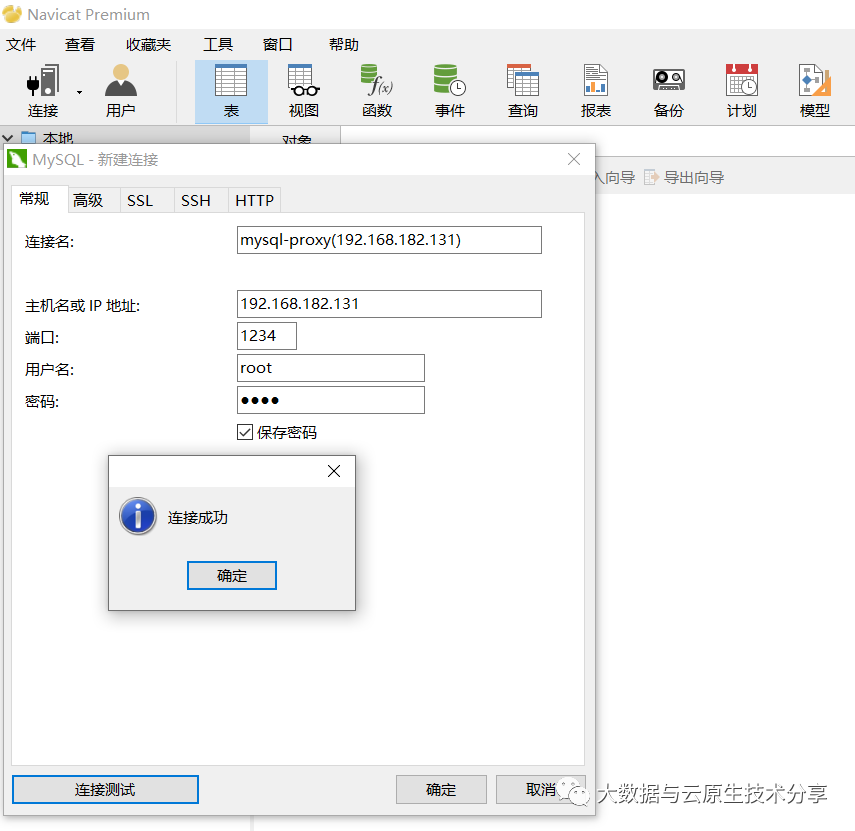Close the MySQL new connection dialog
Image resolution: width=855 pixels, height=831 pixels.
coord(574,159)
